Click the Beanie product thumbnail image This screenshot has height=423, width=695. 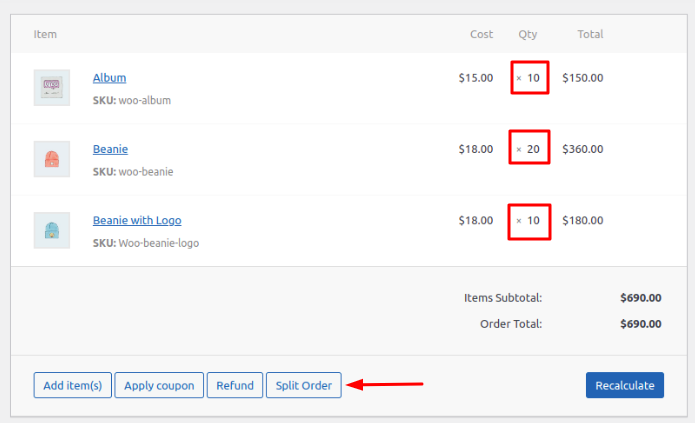pos(52,159)
